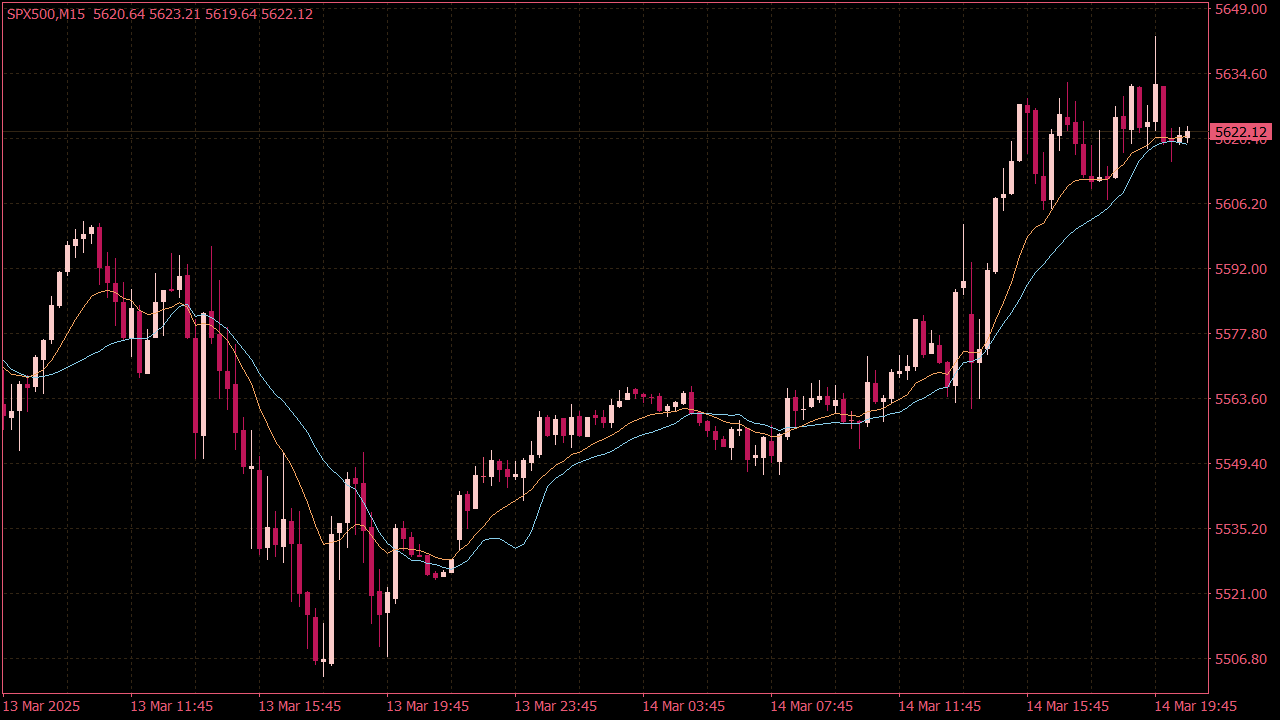Click the 5649.00 price axis label

pos(1241,9)
